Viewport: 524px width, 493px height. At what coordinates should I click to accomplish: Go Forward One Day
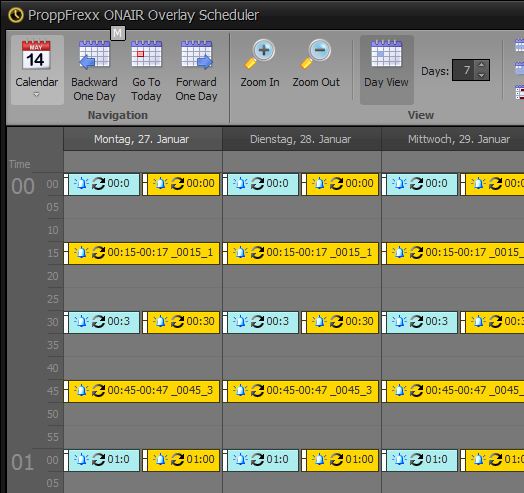pyautogui.click(x=196, y=70)
